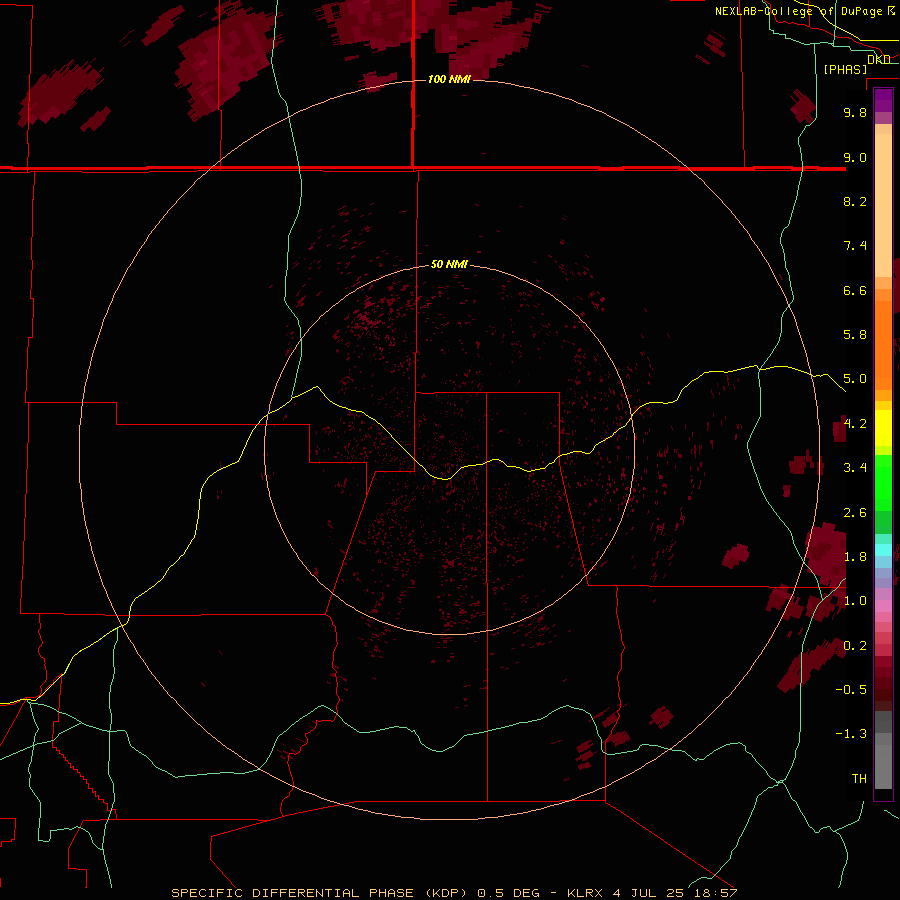Click the 9.0 scale value
The width and height of the screenshot is (900, 900).
[855, 157]
